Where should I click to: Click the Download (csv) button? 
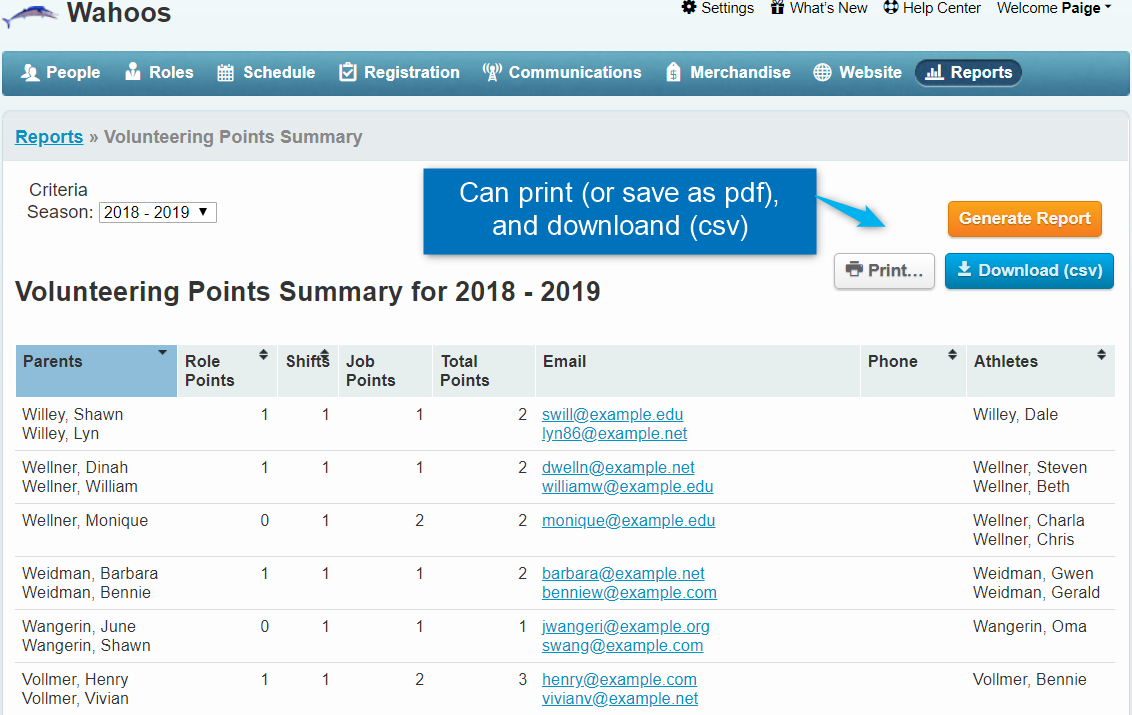1029,270
